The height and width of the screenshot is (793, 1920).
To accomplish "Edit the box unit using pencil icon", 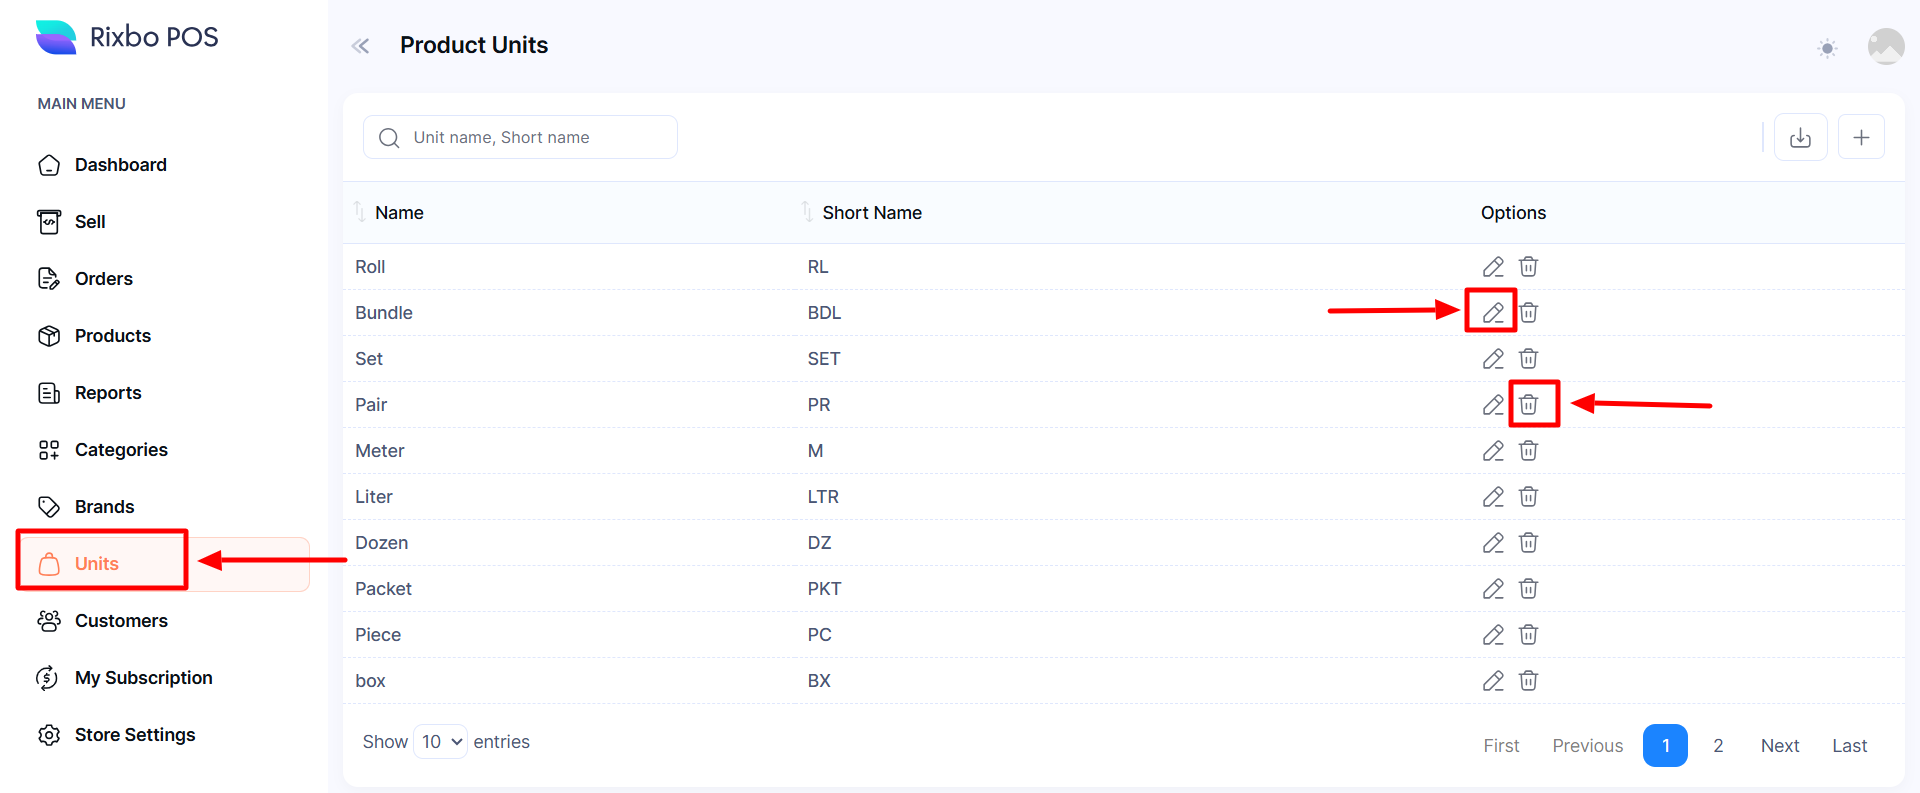I will click(x=1492, y=681).
